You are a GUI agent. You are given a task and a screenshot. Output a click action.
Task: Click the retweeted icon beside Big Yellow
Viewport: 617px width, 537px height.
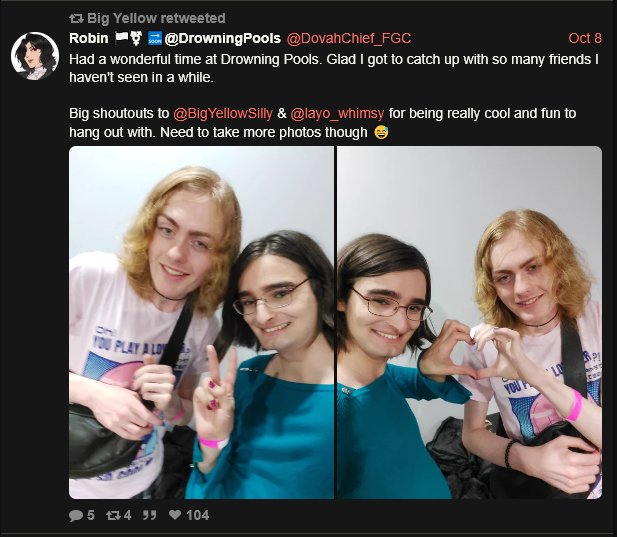76,18
